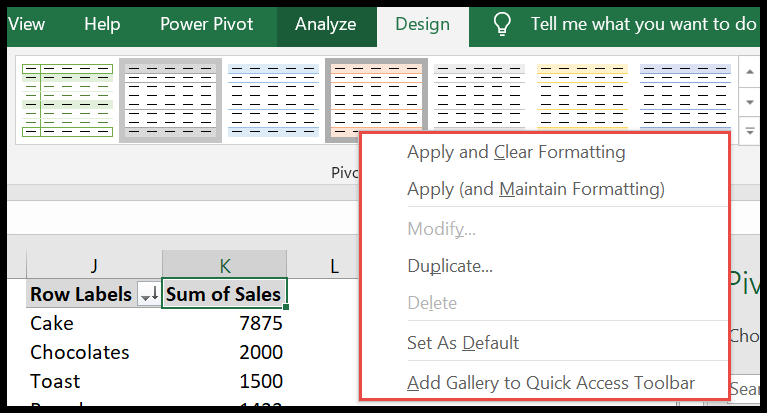Click Duplicate... in the context menu
The width and height of the screenshot is (767, 413).
[x=449, y=266]
